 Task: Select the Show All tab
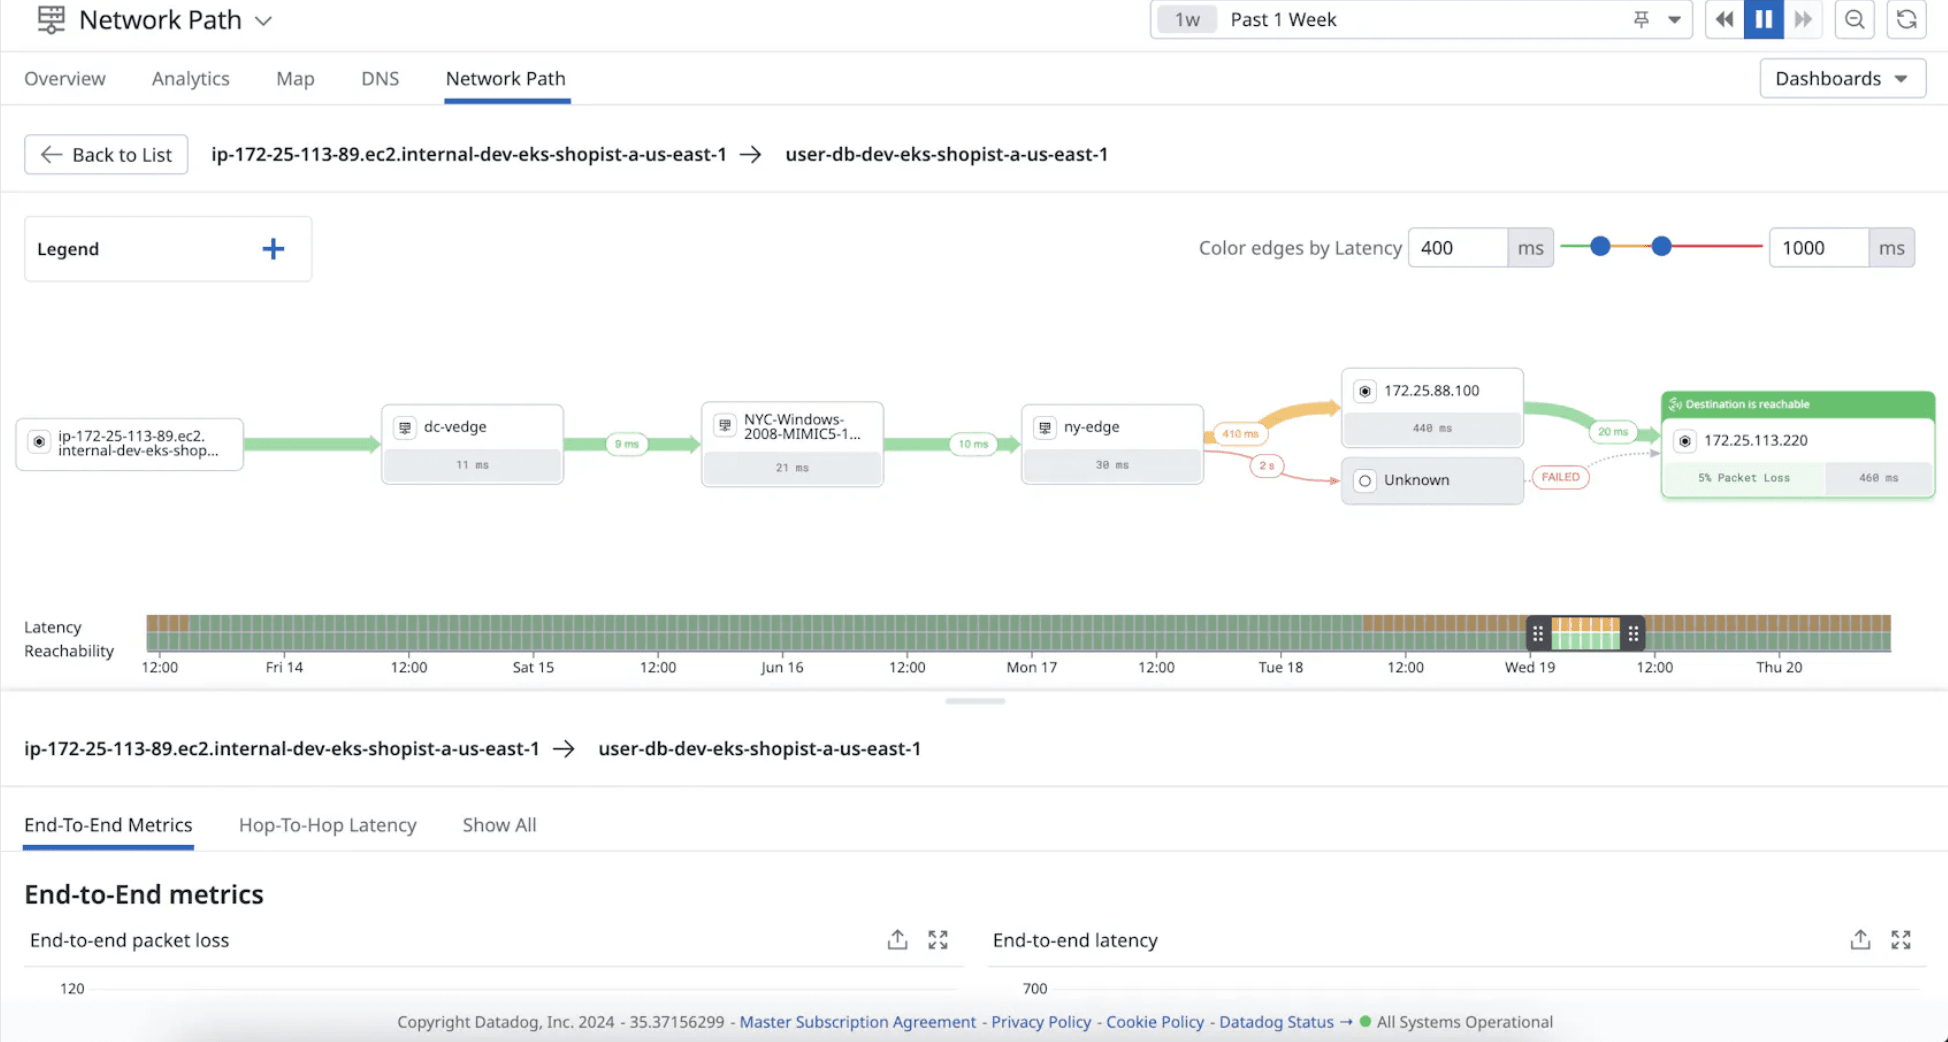coord(499,826)
